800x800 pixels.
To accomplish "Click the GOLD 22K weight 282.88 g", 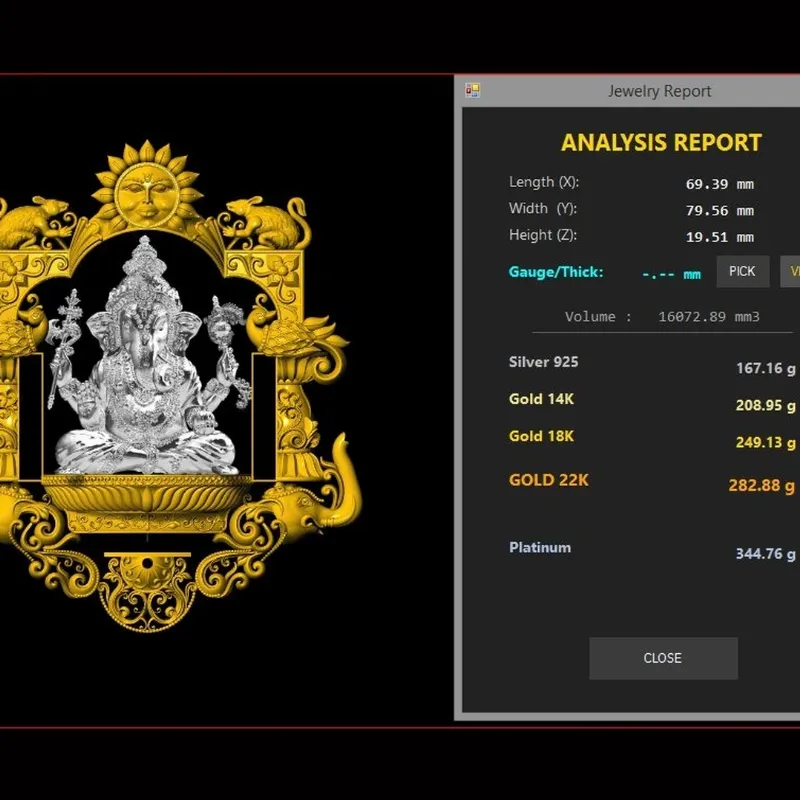I will point(761,485).
